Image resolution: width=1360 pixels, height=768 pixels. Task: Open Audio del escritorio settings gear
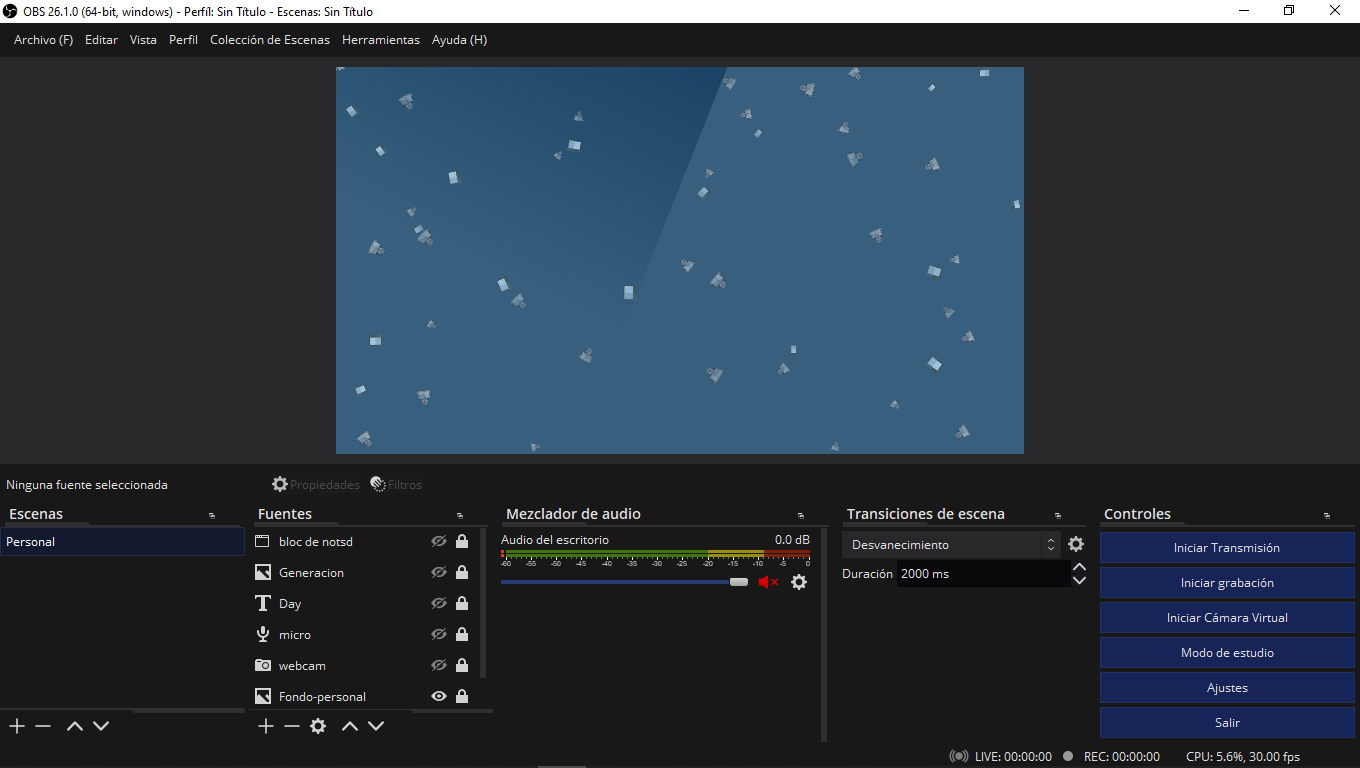799,582
